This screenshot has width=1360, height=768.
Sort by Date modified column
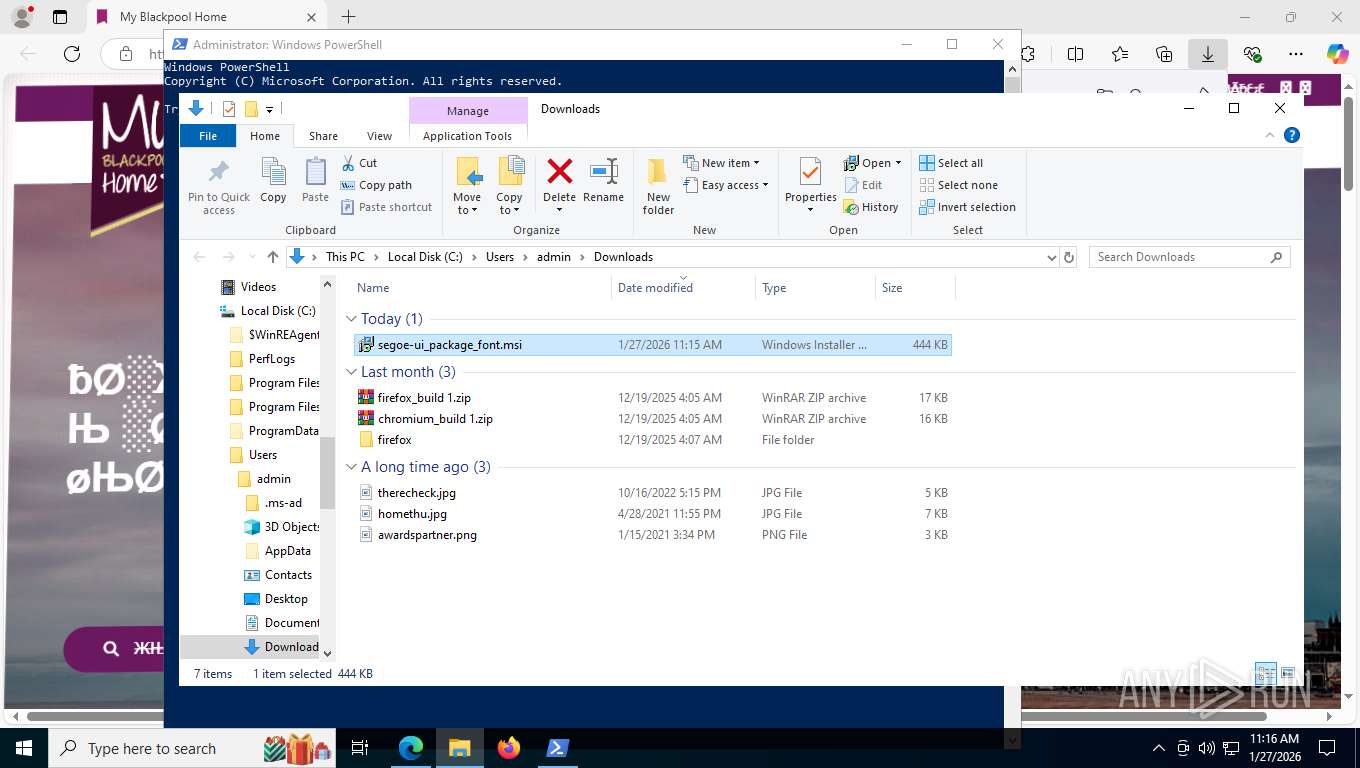tap(655, 288)
